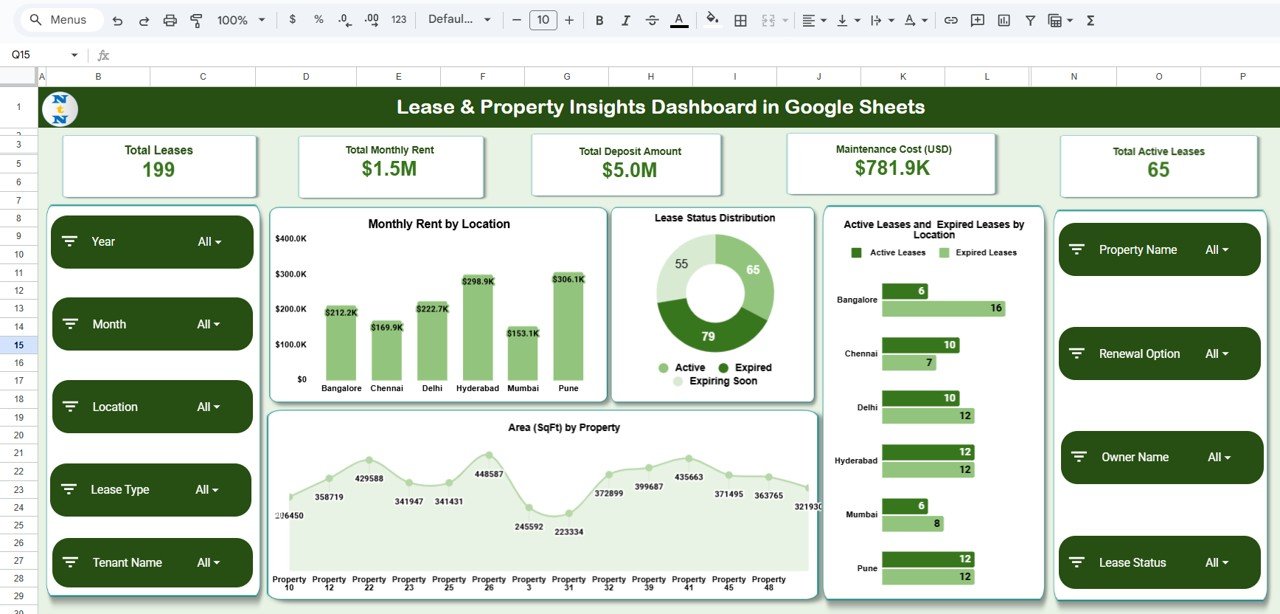This screenshot has height=614, width=1280.
Task: Click the Functions sigma icon
Action: 1091,19
